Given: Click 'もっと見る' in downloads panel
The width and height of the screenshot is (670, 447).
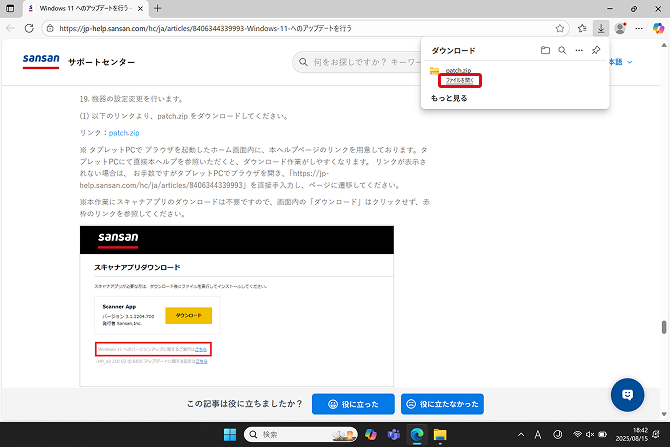Looking at the screenshot, I should coord(449,98).
